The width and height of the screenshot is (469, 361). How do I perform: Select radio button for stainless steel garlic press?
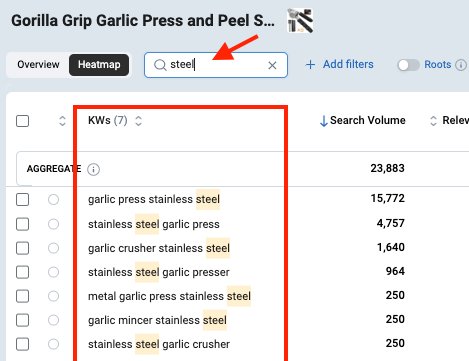(x=53, y=224)
